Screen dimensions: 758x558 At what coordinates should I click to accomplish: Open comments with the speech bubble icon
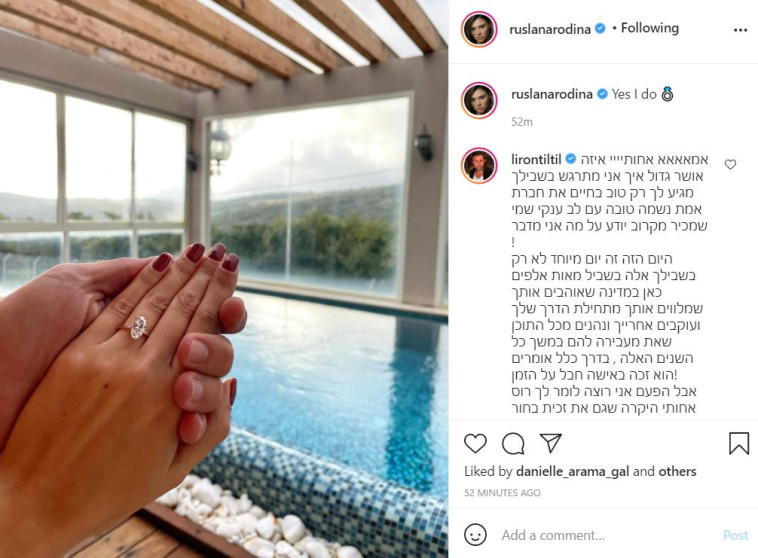pos(513,443)
